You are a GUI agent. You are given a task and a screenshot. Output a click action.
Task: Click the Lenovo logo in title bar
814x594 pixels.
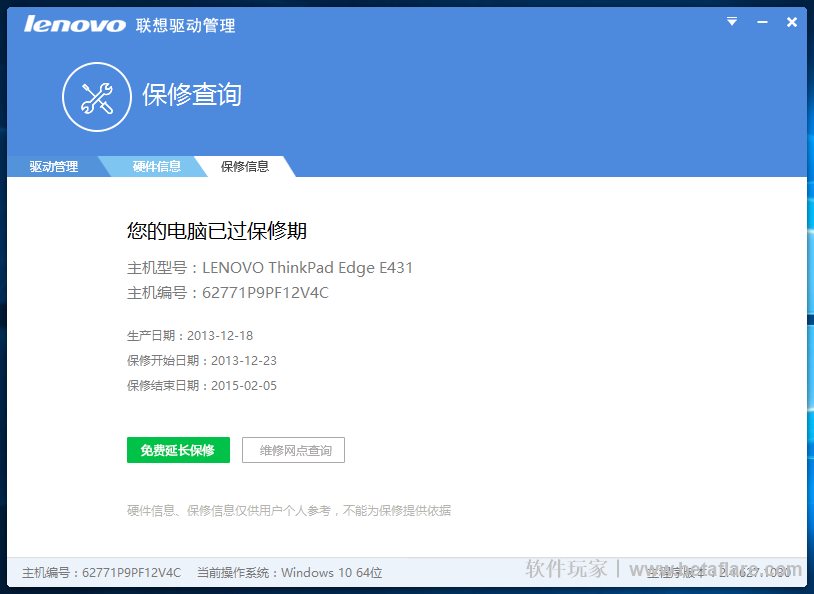(x=75, y=24)
